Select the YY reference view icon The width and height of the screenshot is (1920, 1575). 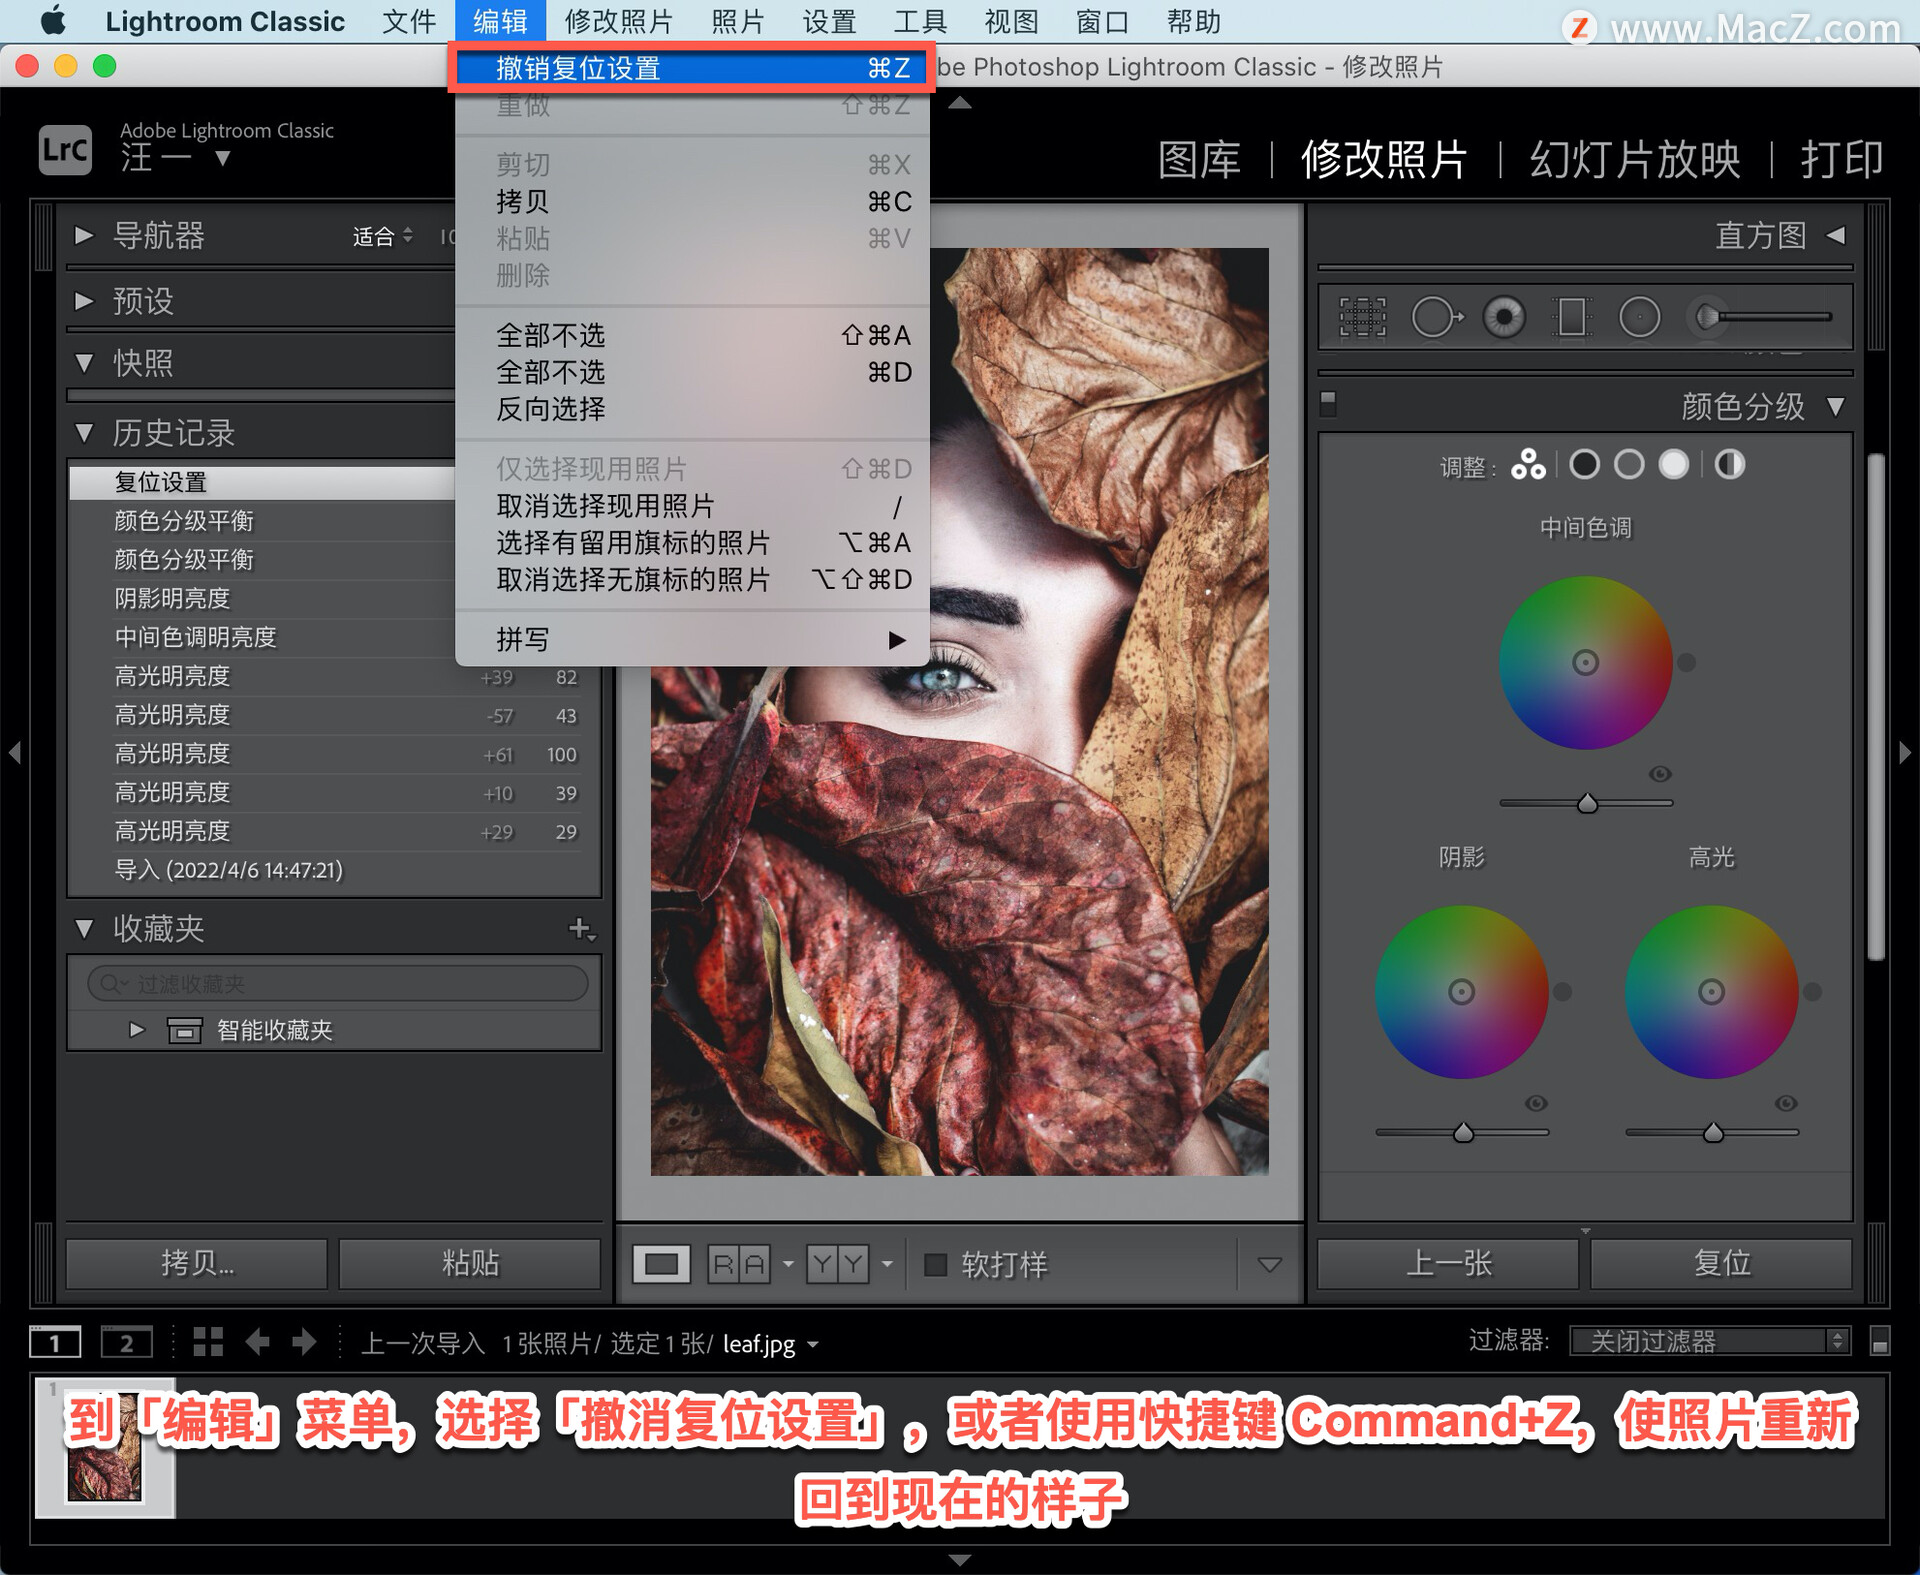click(x=838, y=1264)
